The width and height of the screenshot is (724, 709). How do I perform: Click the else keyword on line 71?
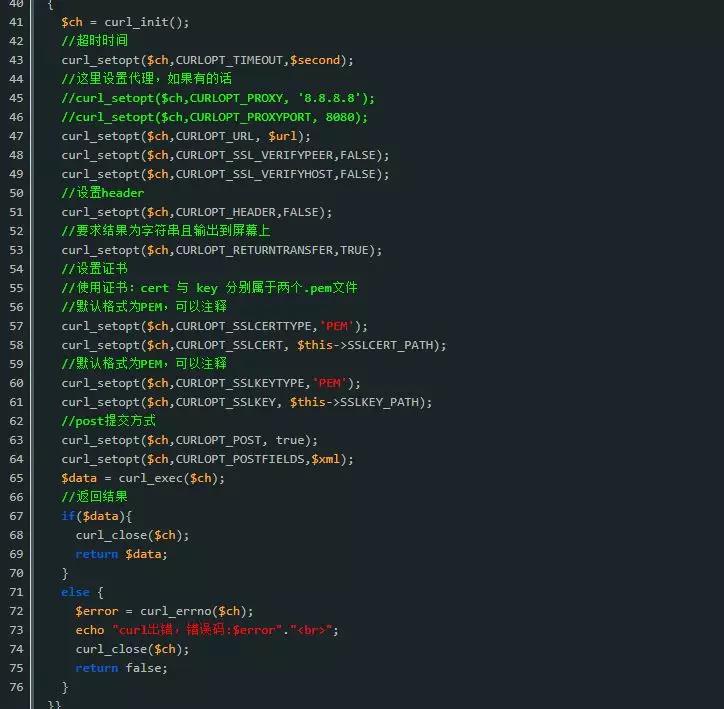pos(75,592)
